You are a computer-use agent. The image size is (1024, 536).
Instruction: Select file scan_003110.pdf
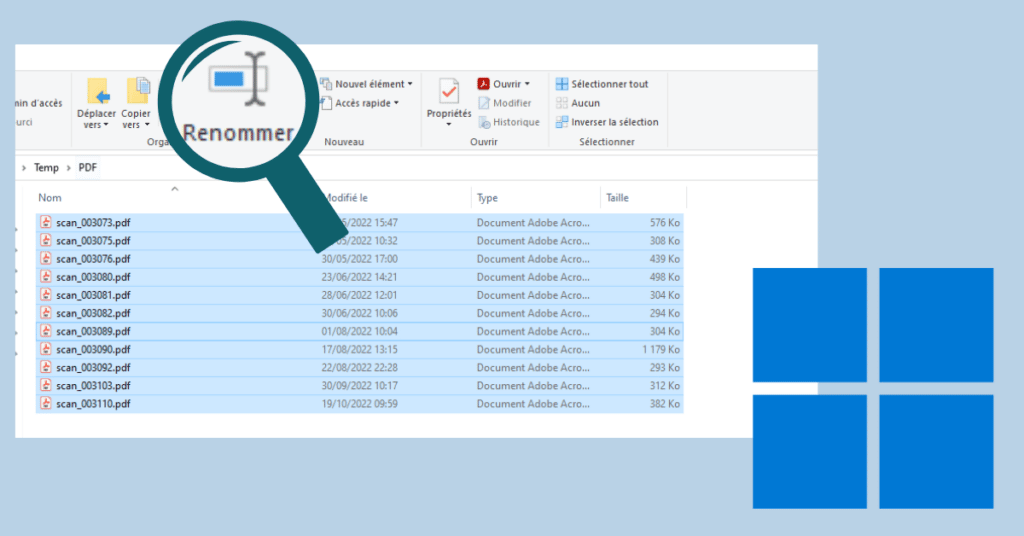point(93,403)
